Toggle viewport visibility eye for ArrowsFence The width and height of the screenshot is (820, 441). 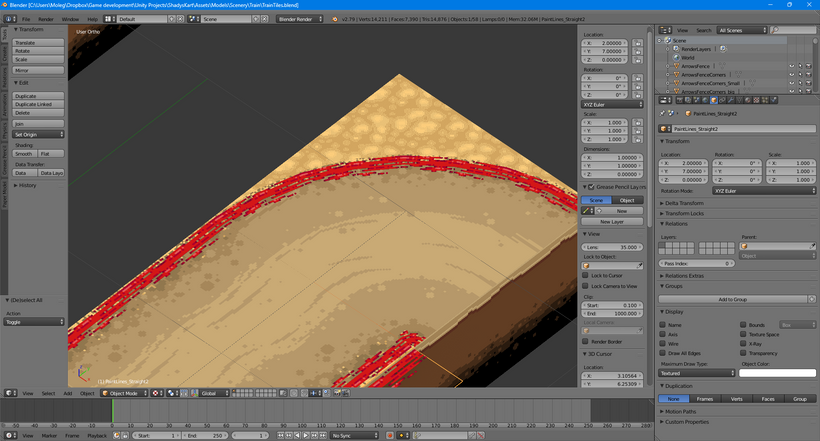792,66
